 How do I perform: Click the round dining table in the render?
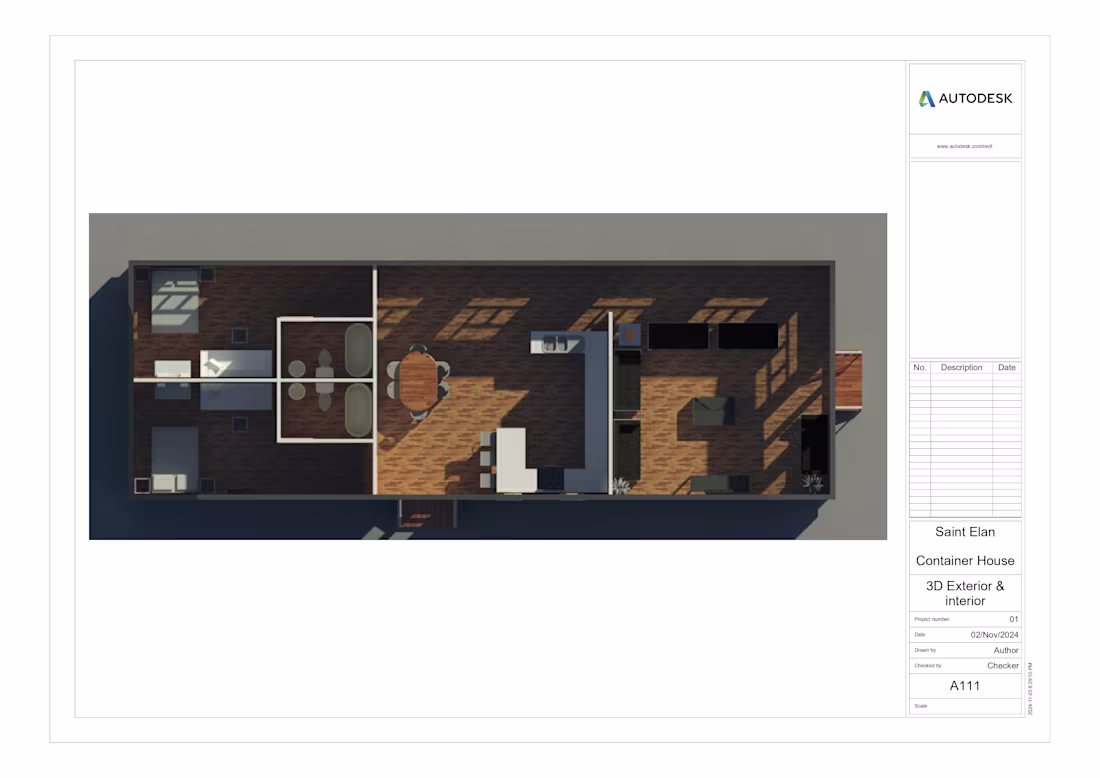tap(421, 377)
